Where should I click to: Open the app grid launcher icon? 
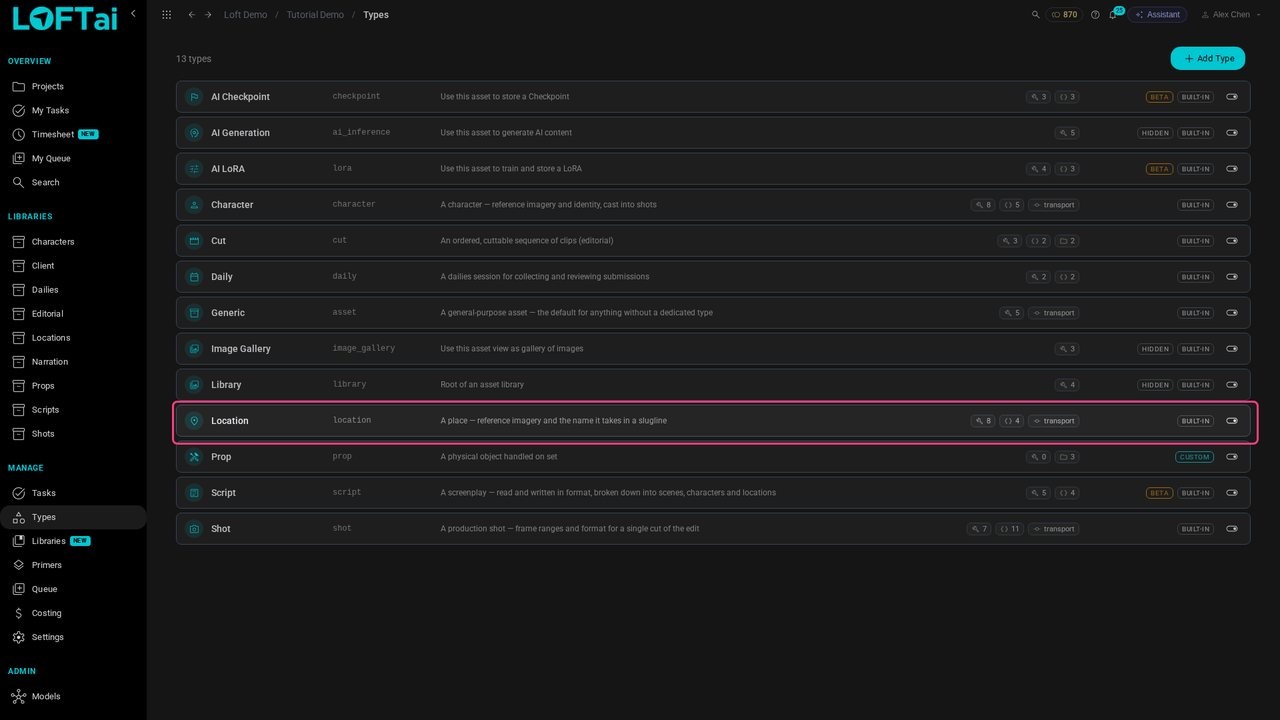[166, 15]
